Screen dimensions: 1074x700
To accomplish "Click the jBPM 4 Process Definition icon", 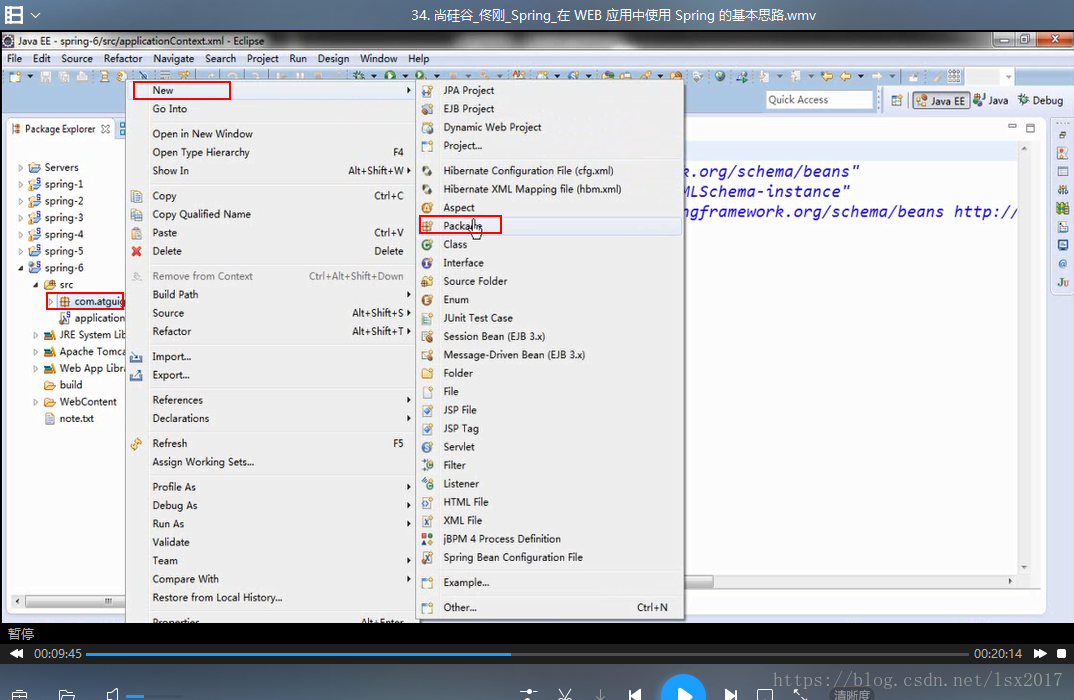I will pos(427,540).
